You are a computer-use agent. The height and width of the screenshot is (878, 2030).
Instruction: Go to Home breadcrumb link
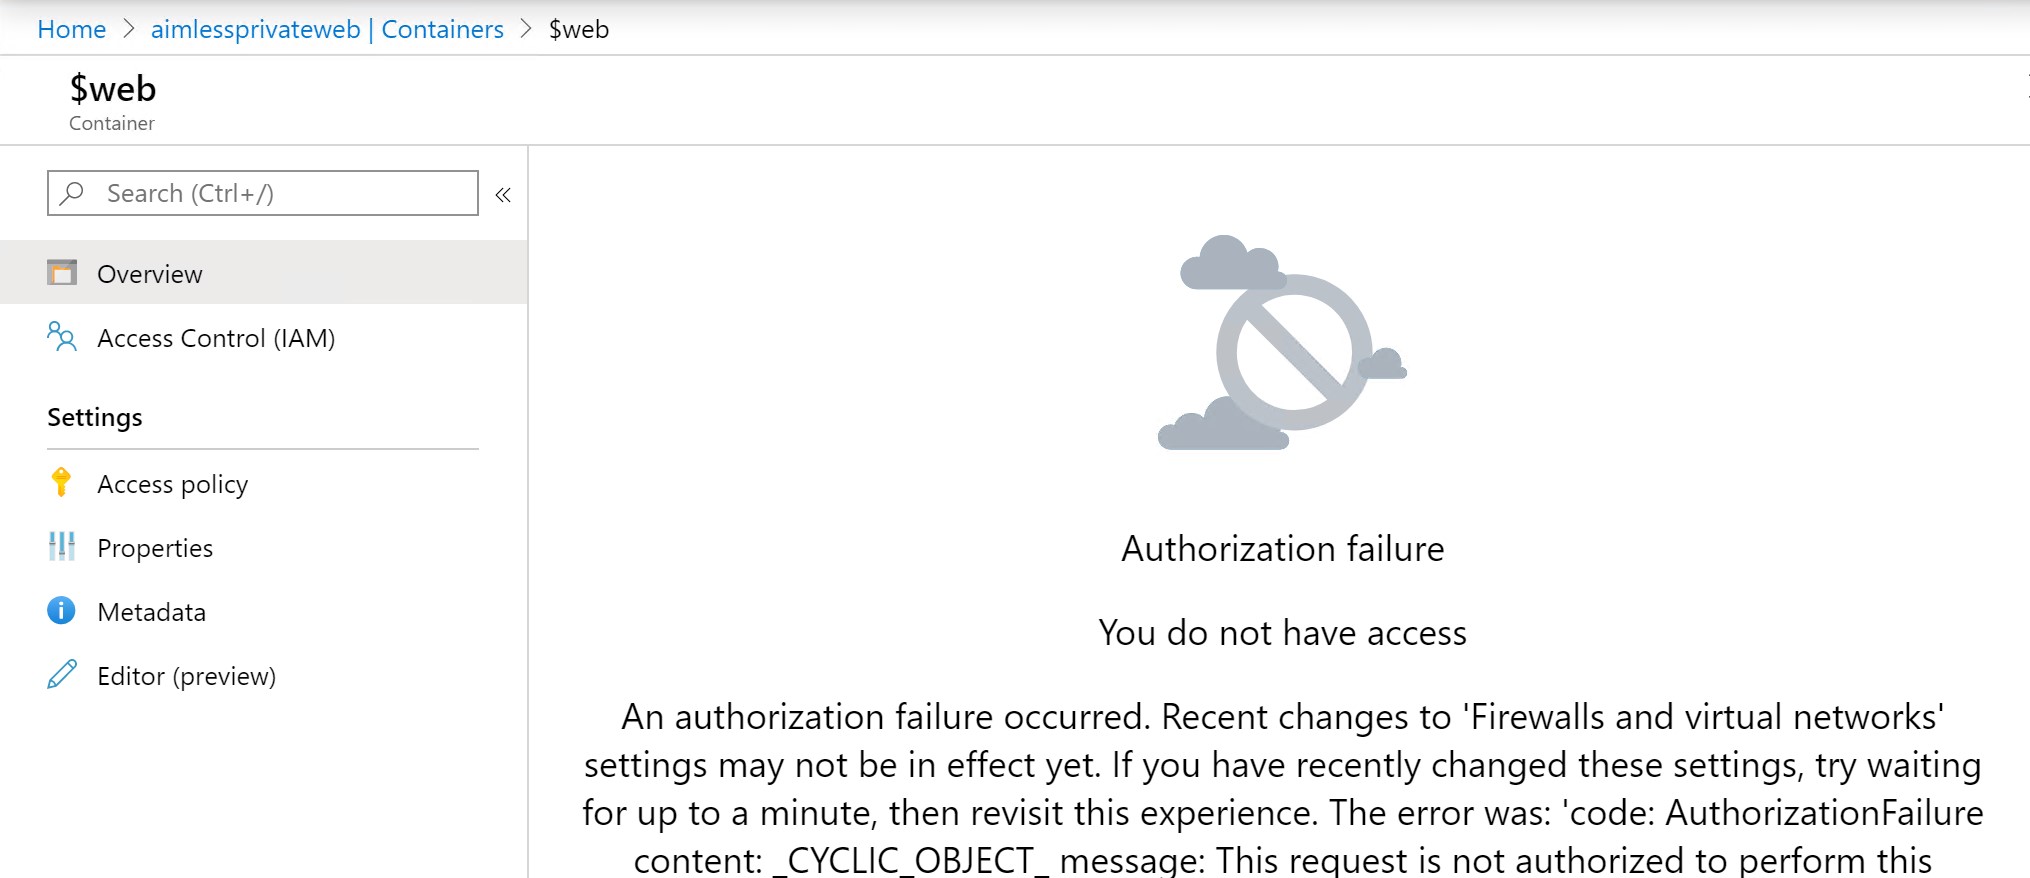pyautogui.click(x=72, y=29)
